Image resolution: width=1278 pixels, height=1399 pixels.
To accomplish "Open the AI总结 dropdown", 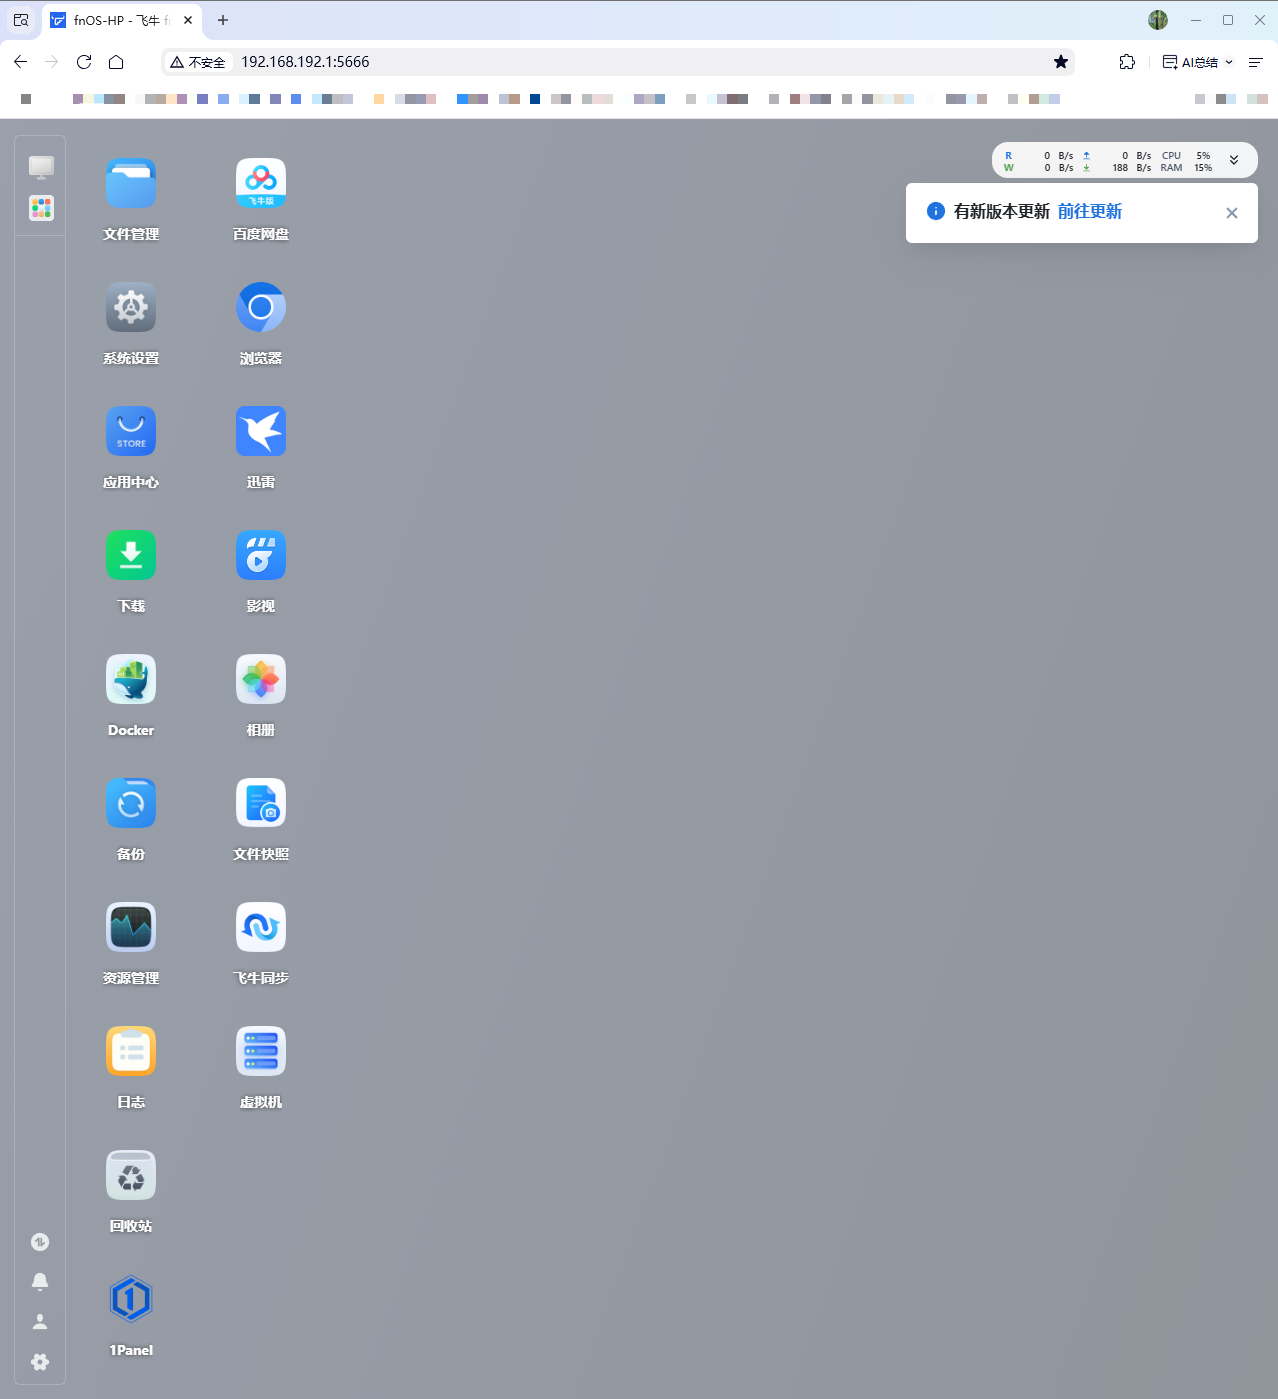I will [1197, 62].
